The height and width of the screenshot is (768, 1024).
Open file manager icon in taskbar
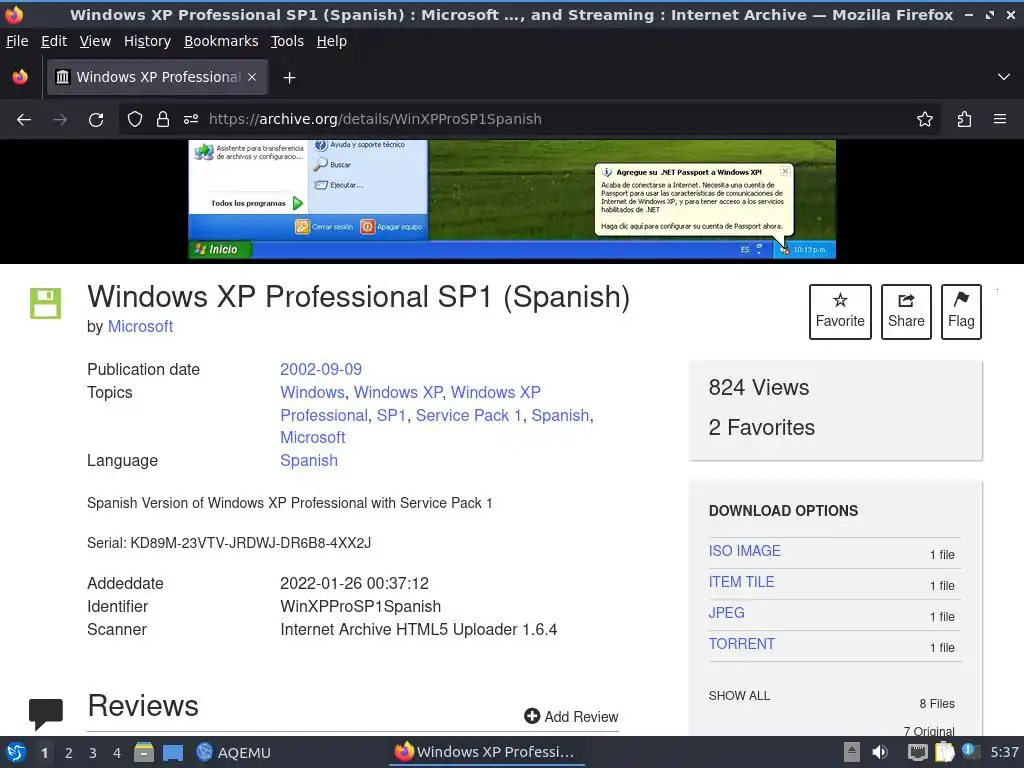point(144,752)
